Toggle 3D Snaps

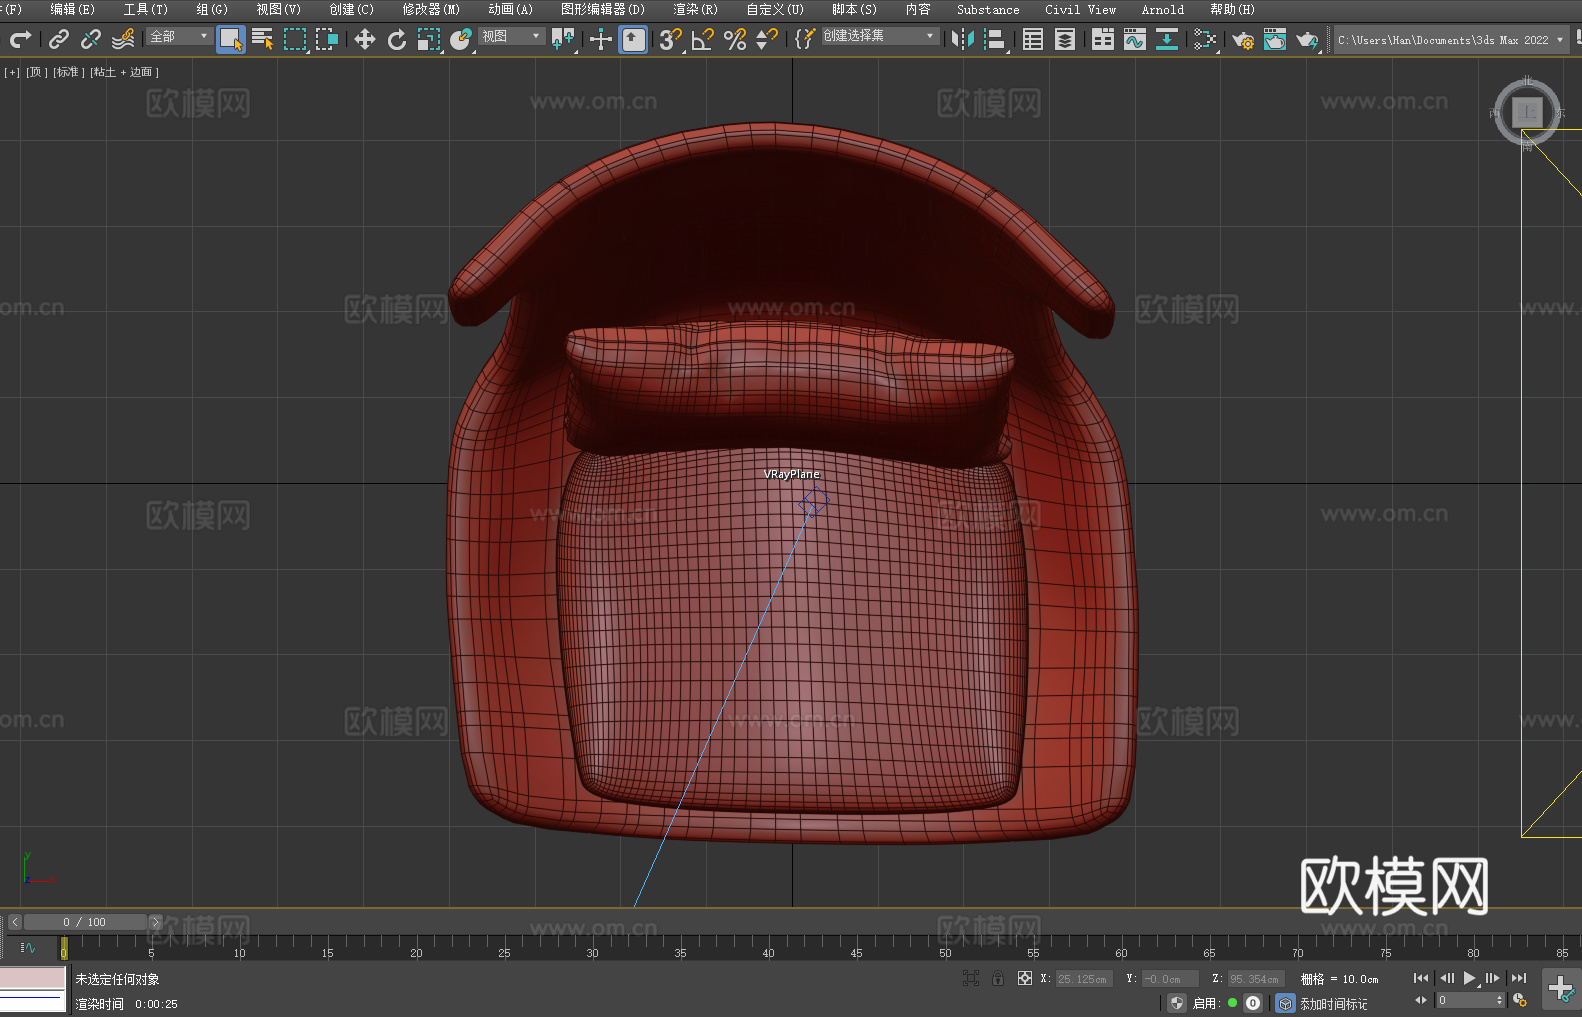671,39
